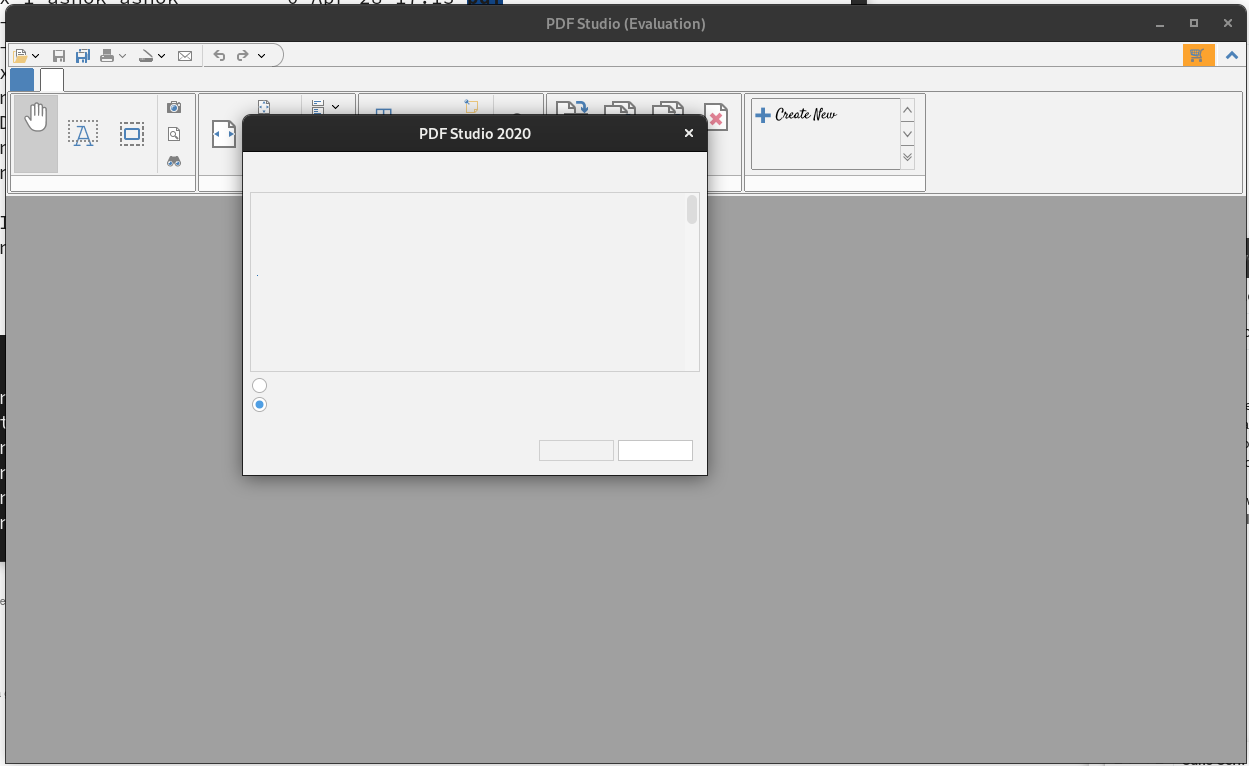This screenshot has height=766, width=1249.
Task: Click the greyed-out blank button in the dialog
Action: click(576, 451)
